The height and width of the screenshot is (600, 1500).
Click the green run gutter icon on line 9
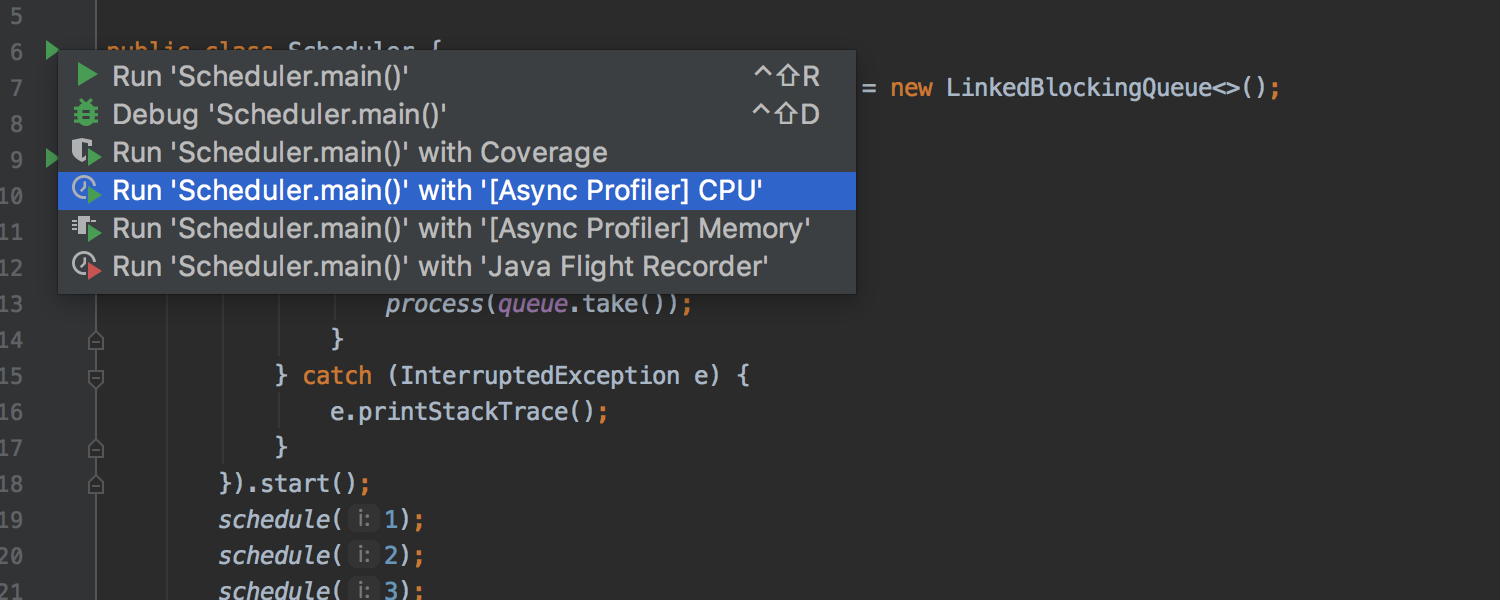pos(50,157)
